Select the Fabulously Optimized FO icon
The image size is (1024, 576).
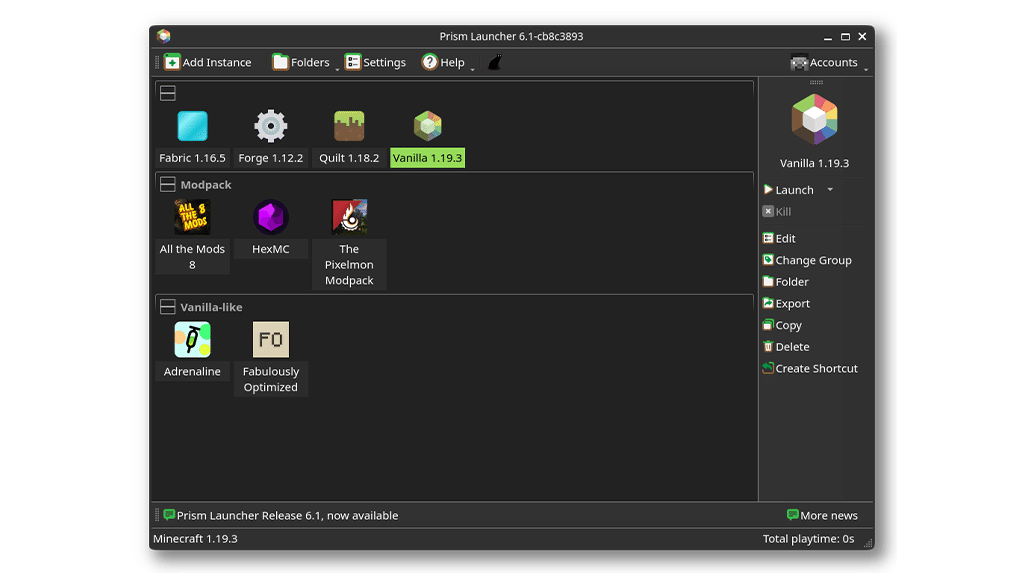point(270,339)
